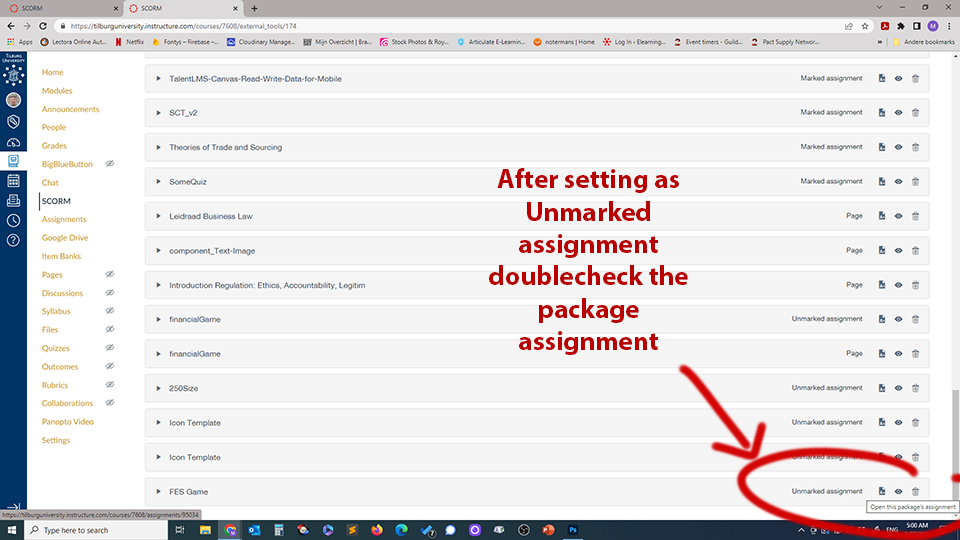Open page icon for Leidraad Business Law

coord(882,216)
